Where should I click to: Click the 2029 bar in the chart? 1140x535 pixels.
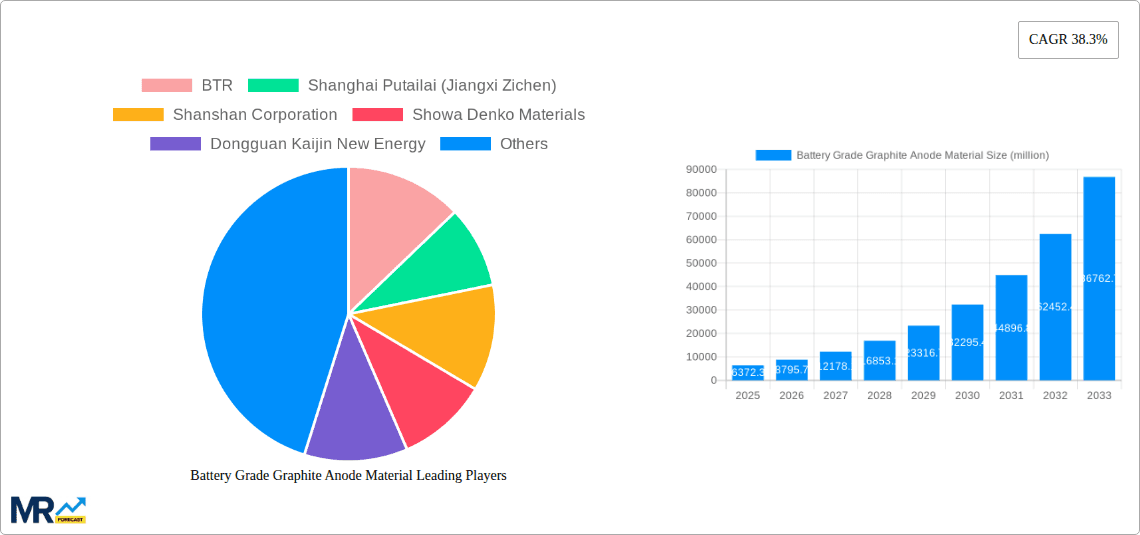click(923, 353)
